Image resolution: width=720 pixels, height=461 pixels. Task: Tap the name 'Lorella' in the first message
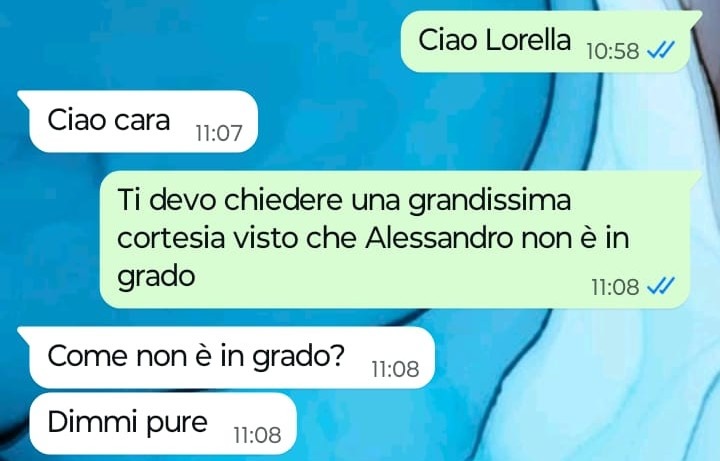528,39
